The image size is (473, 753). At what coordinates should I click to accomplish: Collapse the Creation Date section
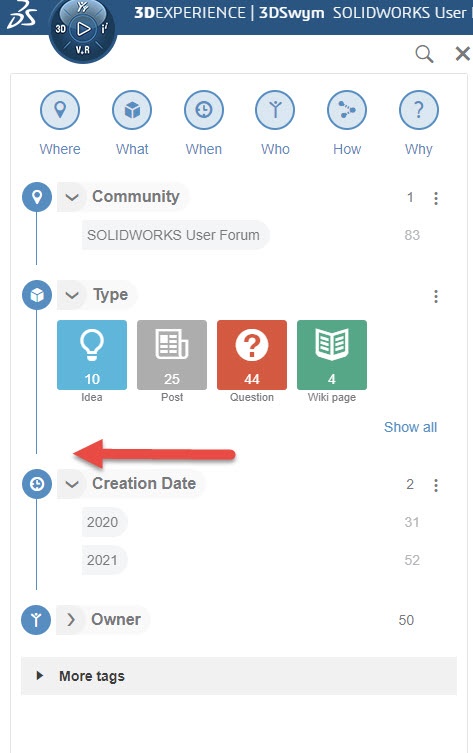(72, 484)
